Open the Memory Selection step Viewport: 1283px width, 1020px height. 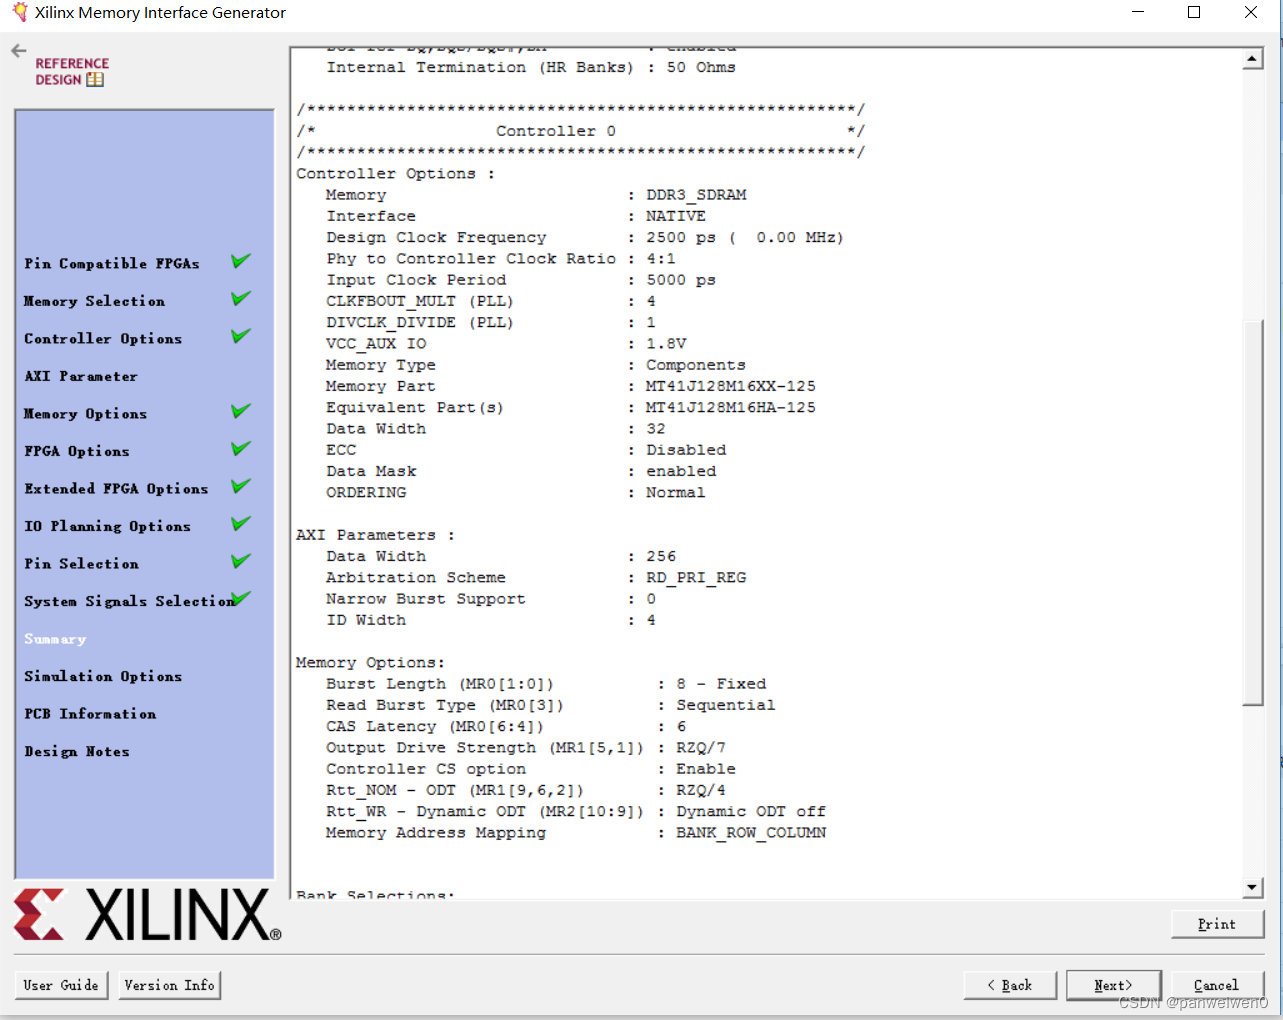click(95, 301)
